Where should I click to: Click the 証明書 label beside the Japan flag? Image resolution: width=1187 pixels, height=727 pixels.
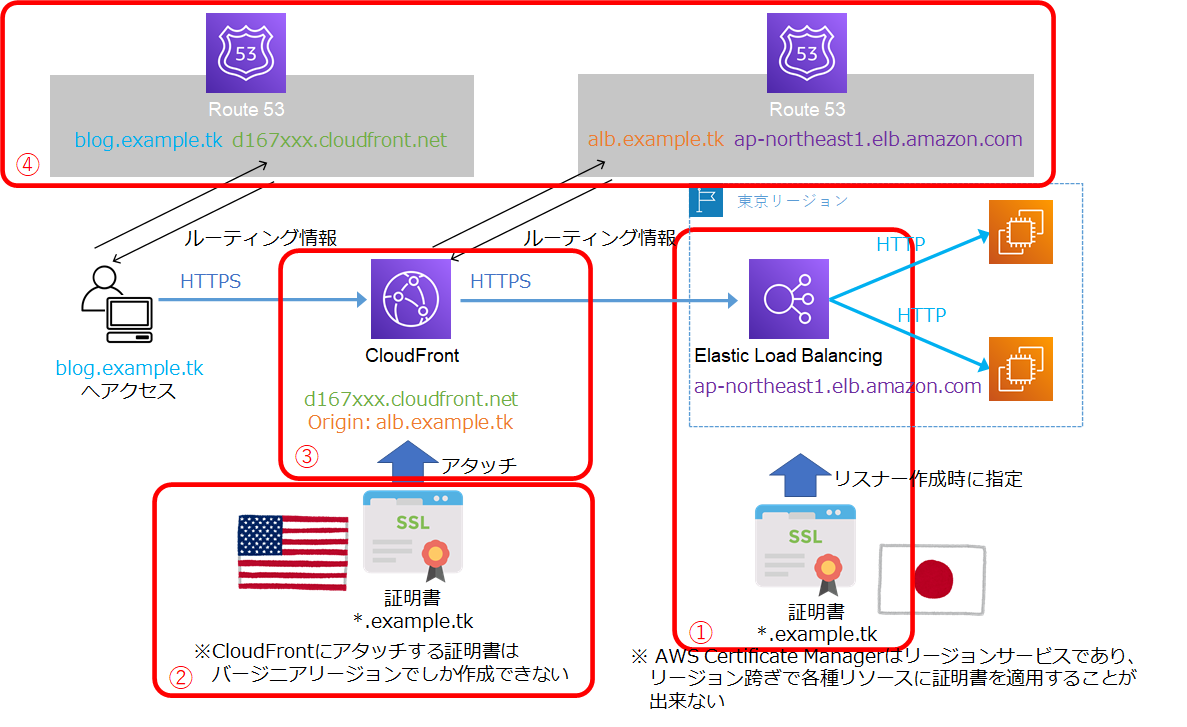click(x=816, y=612)
